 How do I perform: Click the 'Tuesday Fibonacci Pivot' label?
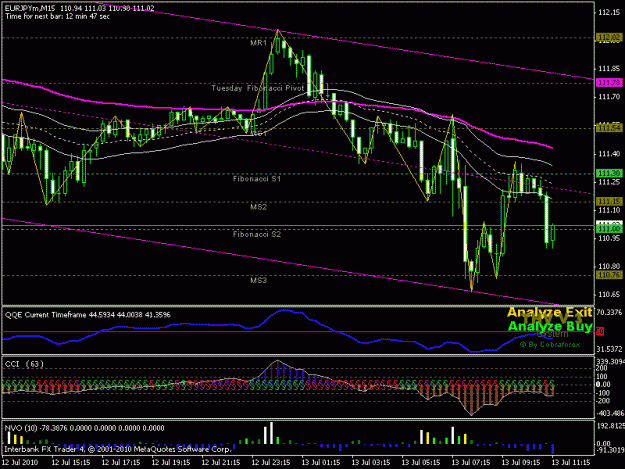click(x=257, y=88)
